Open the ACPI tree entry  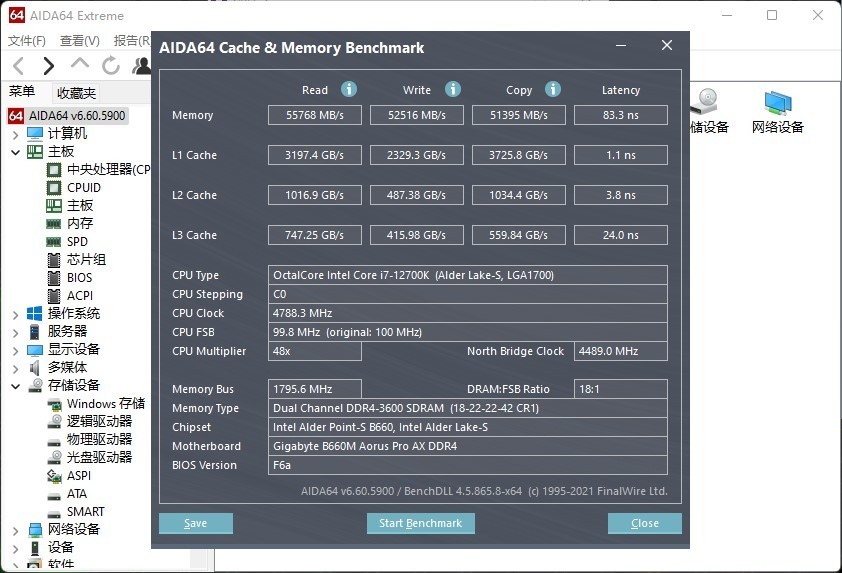80,295
